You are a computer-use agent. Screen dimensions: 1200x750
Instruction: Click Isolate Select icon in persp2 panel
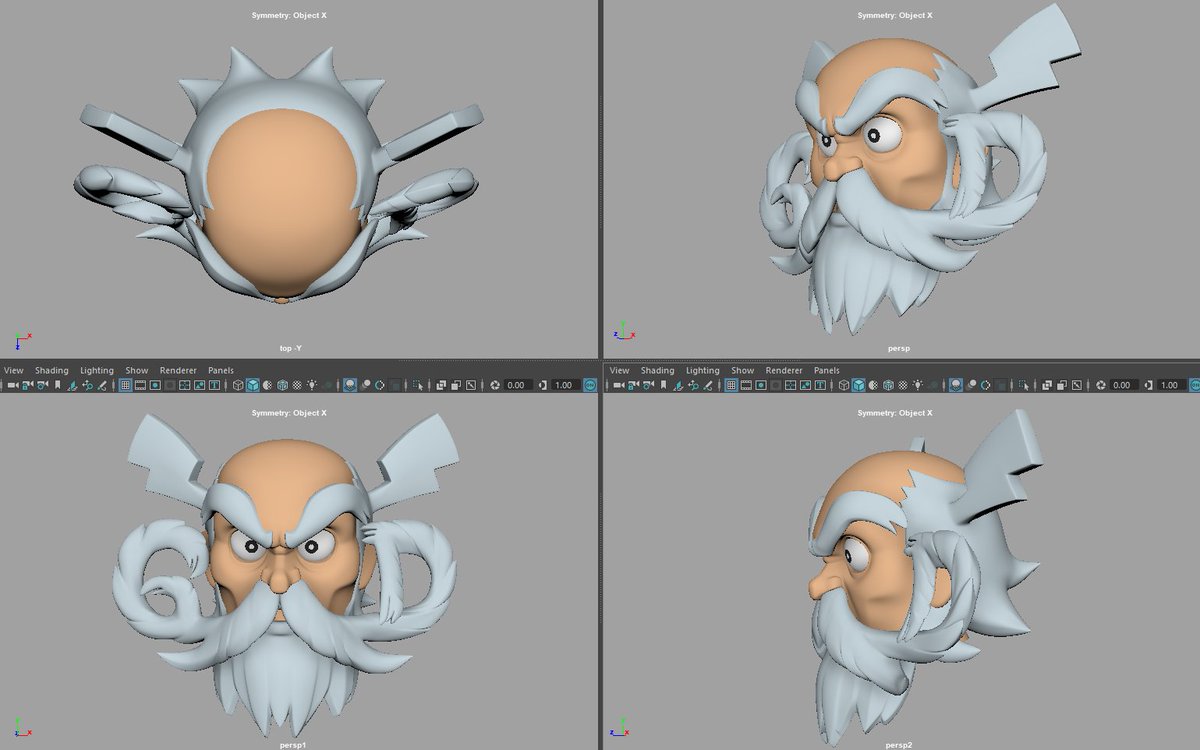1023,385
